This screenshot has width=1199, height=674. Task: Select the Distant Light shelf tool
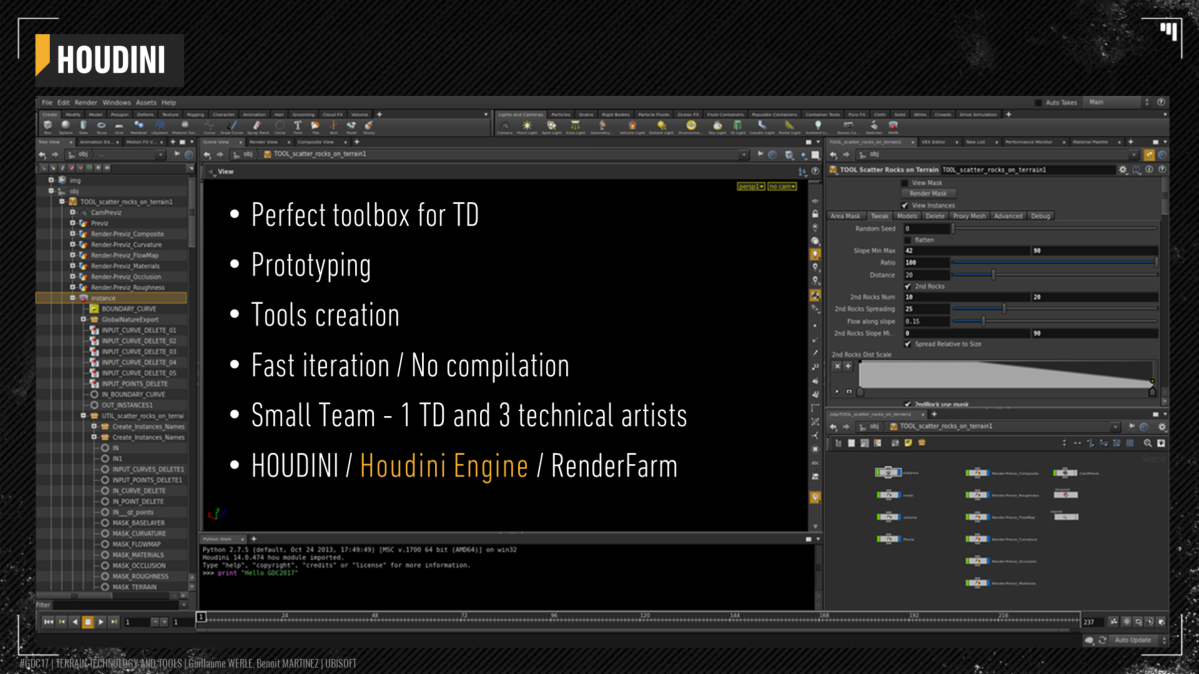[661, 127]
